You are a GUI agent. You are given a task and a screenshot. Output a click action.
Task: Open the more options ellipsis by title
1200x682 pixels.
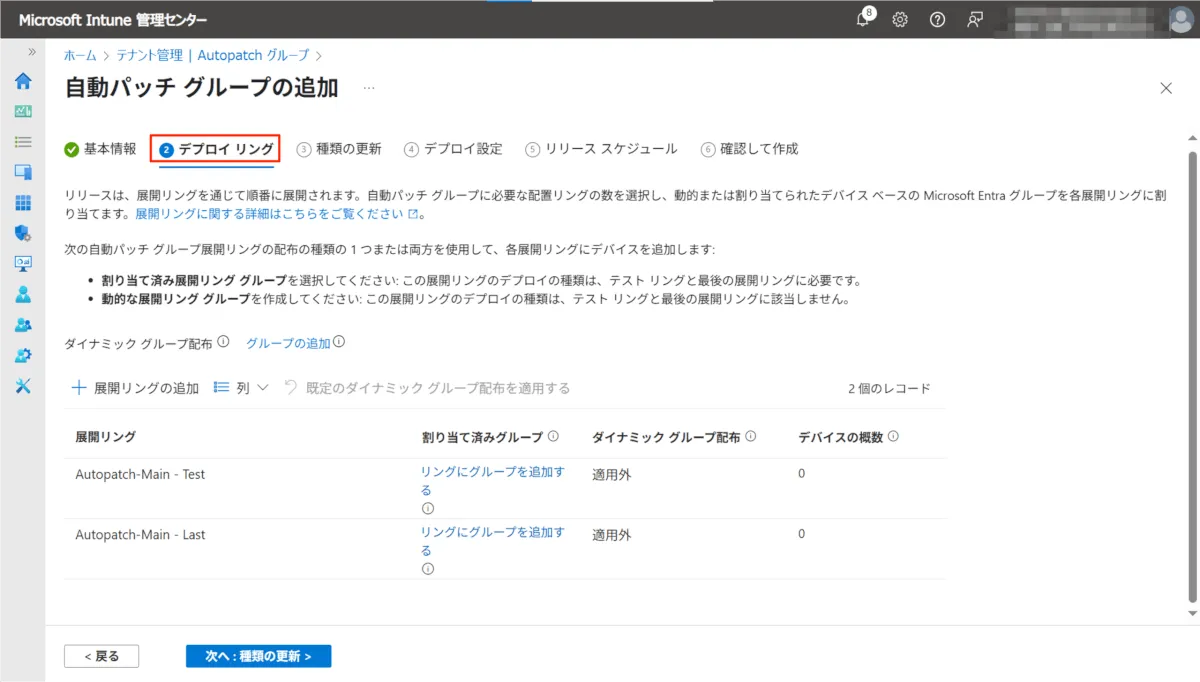tap(369, 88)
